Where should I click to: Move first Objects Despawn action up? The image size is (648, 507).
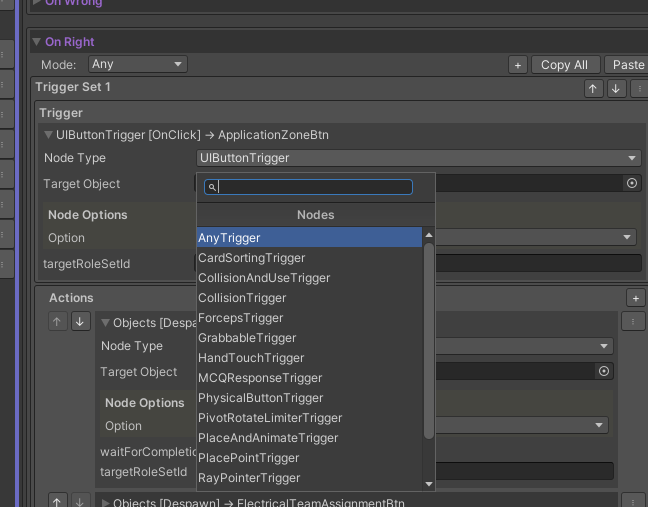click(x=58, y=322)
